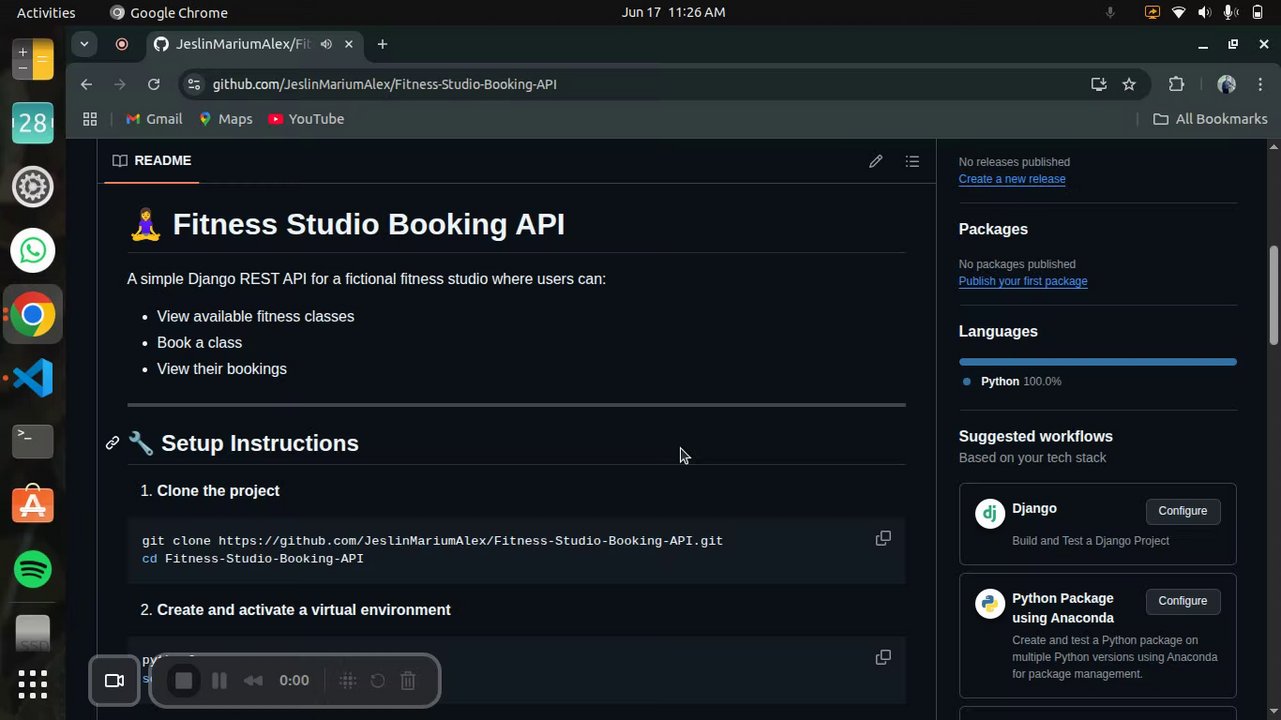
Task: Expand the tab search dropdown arrow
Action: (x=84, y=44)
